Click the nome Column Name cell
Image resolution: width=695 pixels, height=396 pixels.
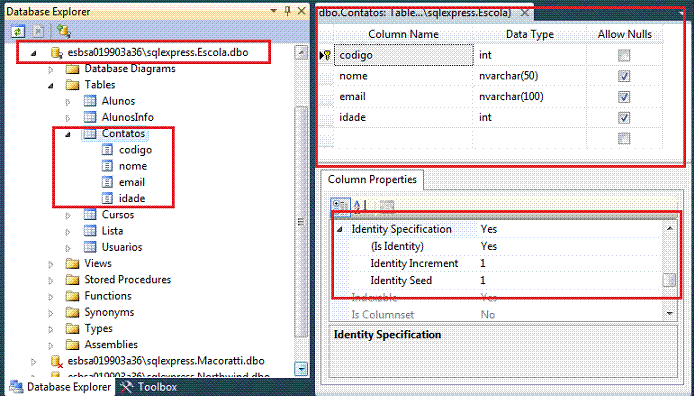click(403, 76)
